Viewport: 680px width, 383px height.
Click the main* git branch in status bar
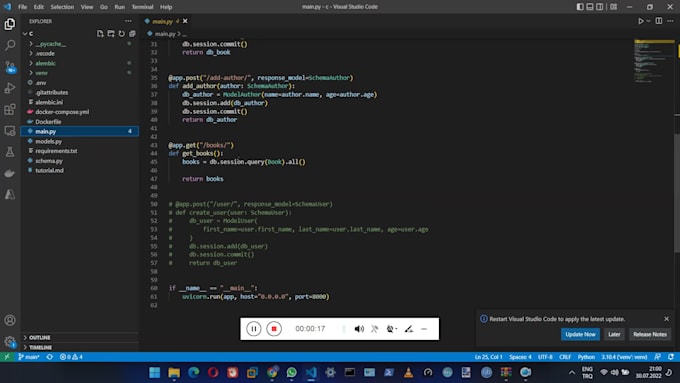pyautogui.click(x=29, y=357)
